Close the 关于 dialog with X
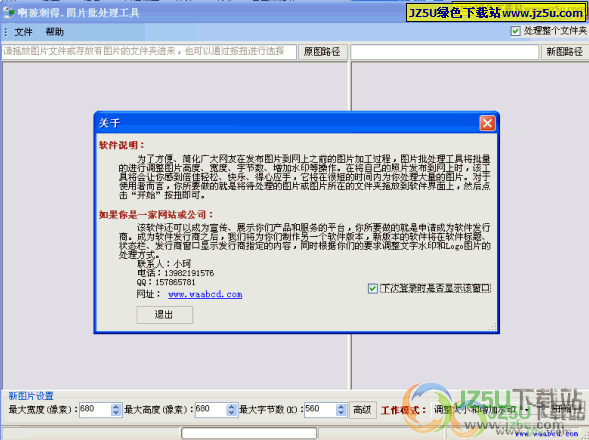Screen dimensions: 589x440 [x=488, y=123]
